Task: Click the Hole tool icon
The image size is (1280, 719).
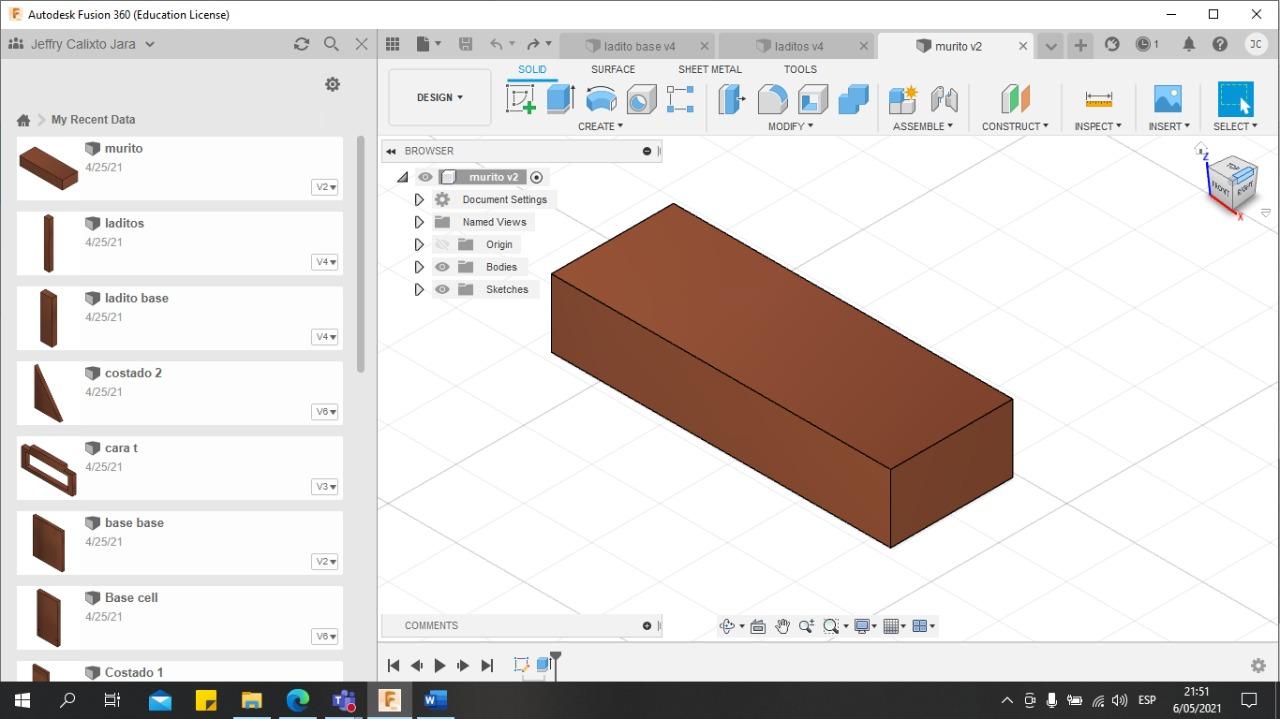Action: (641, 99)
